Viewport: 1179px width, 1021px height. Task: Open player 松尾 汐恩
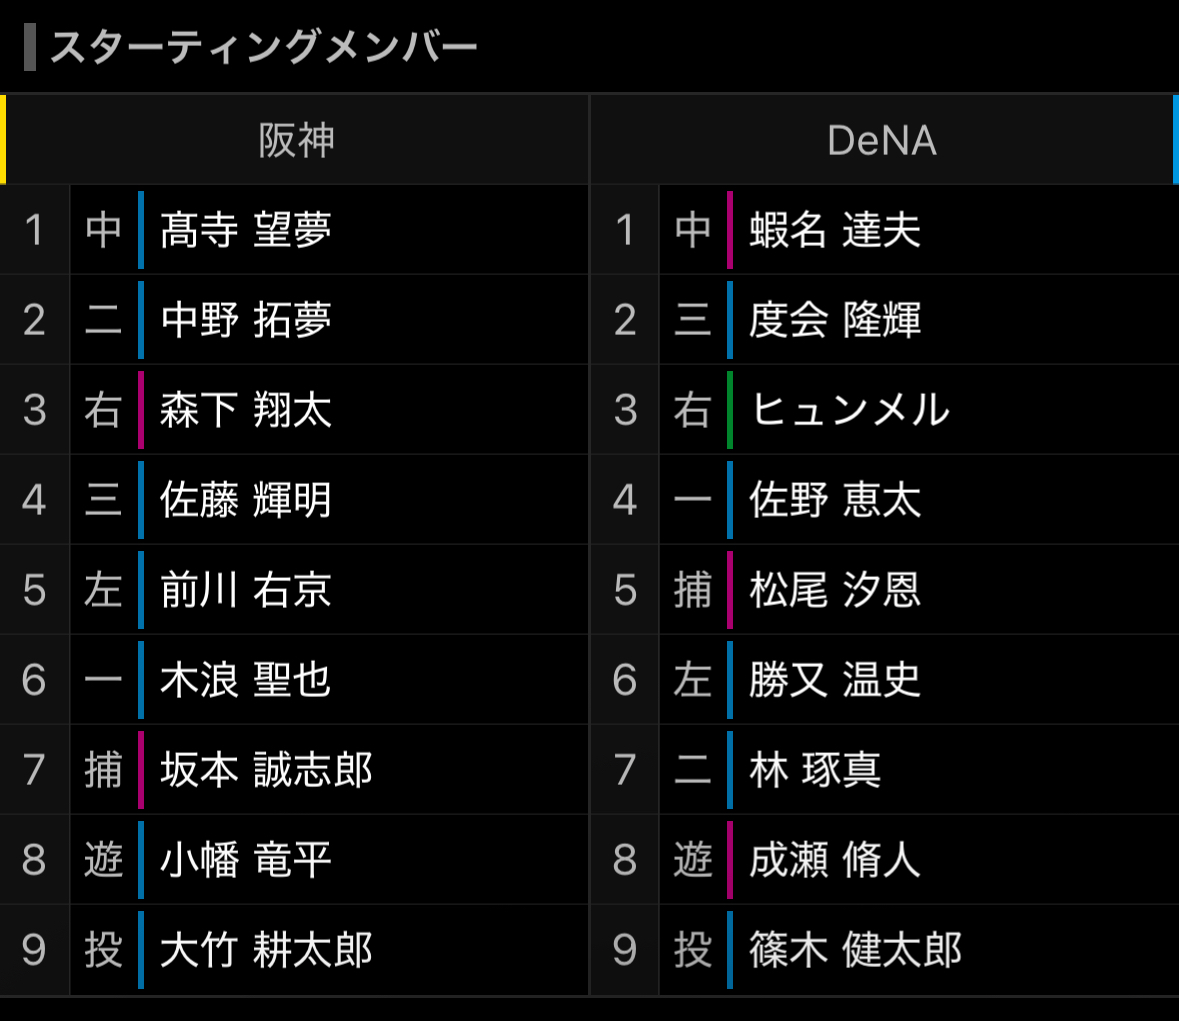[835, 590]
